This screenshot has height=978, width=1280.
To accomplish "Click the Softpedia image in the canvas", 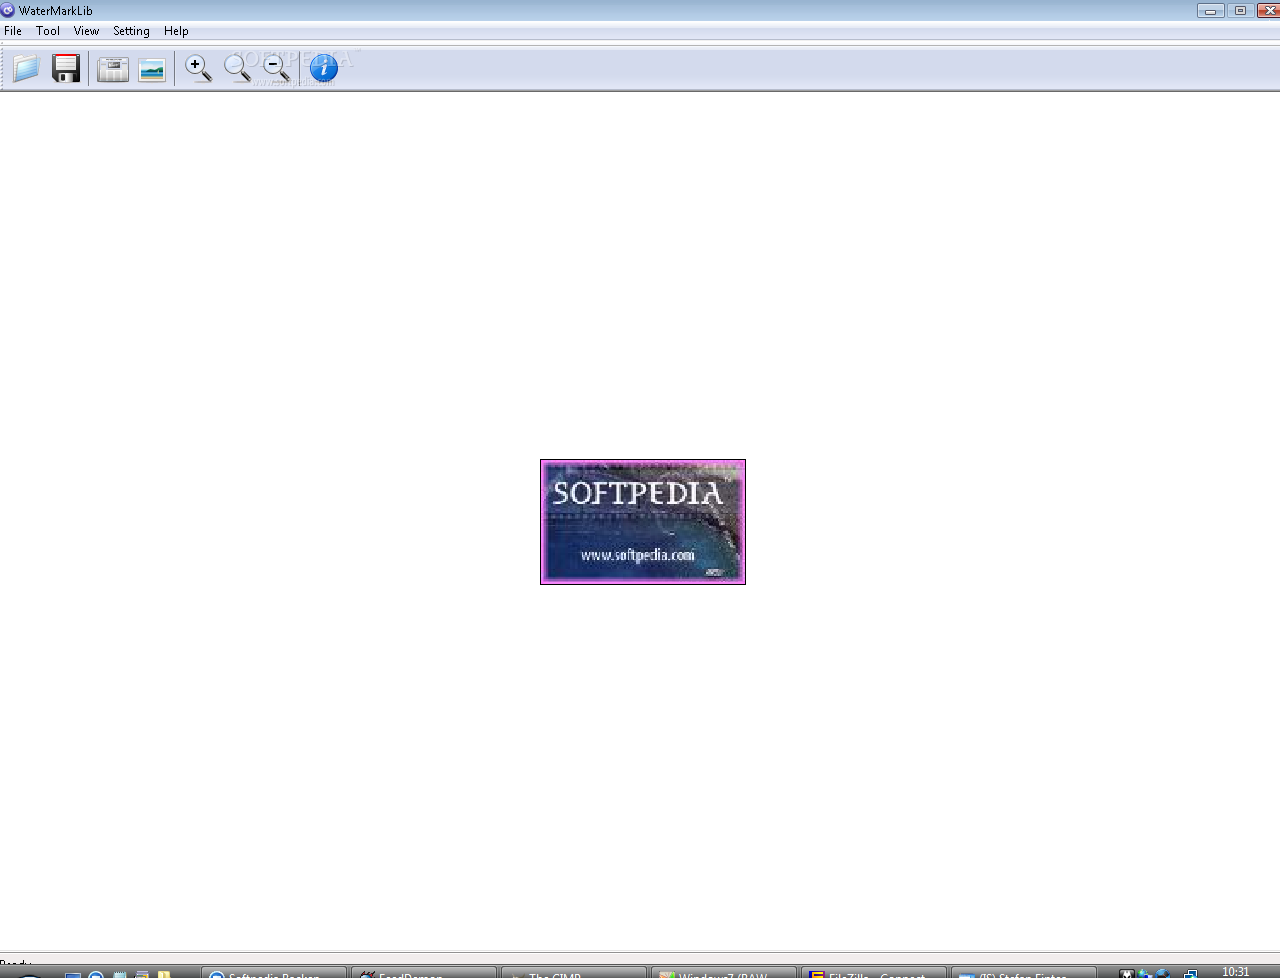I will pos(643,522).
